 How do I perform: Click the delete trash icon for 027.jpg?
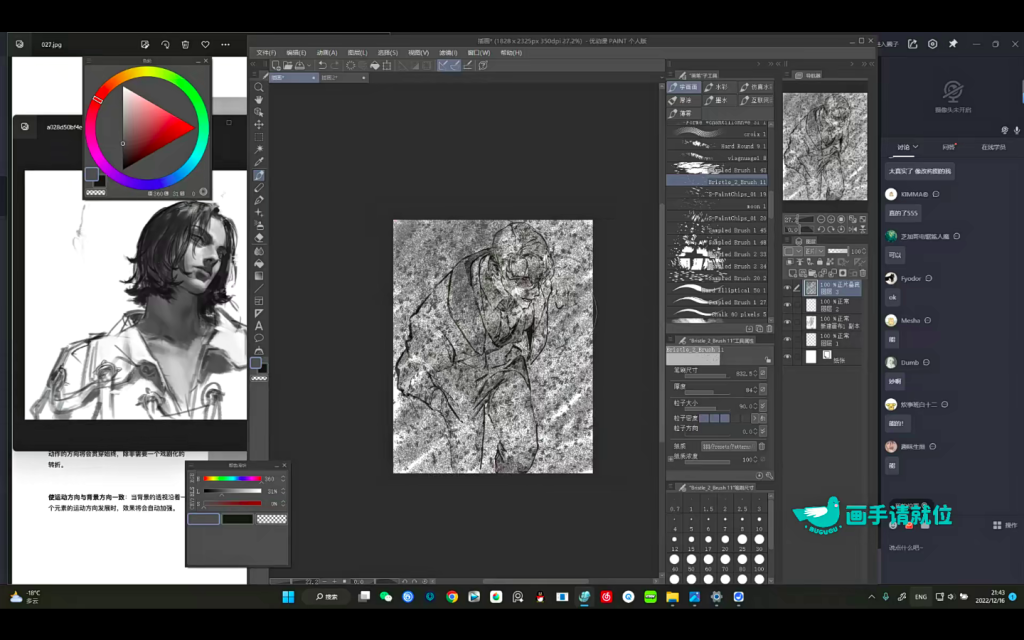click(x=185, y=45)
